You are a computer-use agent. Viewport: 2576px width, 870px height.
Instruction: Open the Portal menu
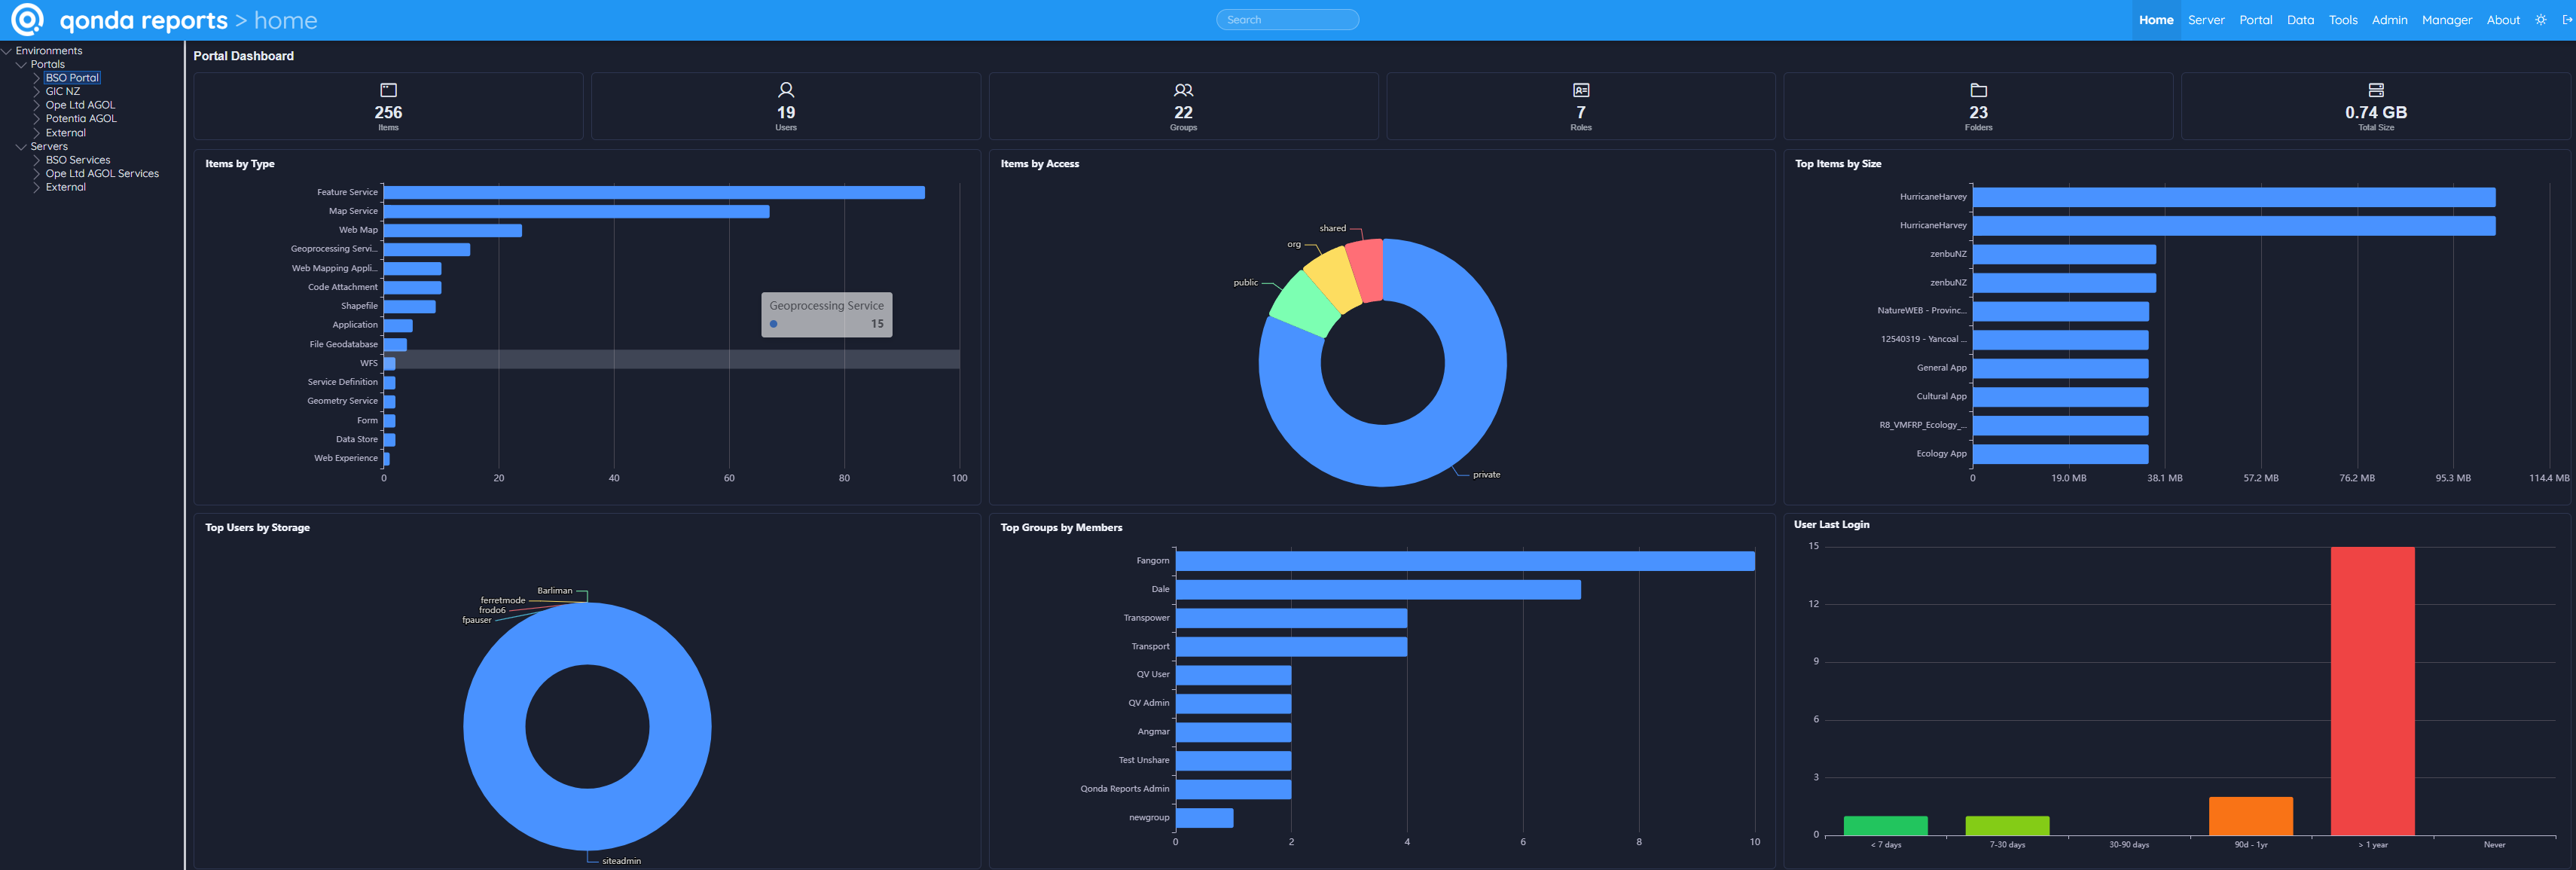(x=2255, y=20)
